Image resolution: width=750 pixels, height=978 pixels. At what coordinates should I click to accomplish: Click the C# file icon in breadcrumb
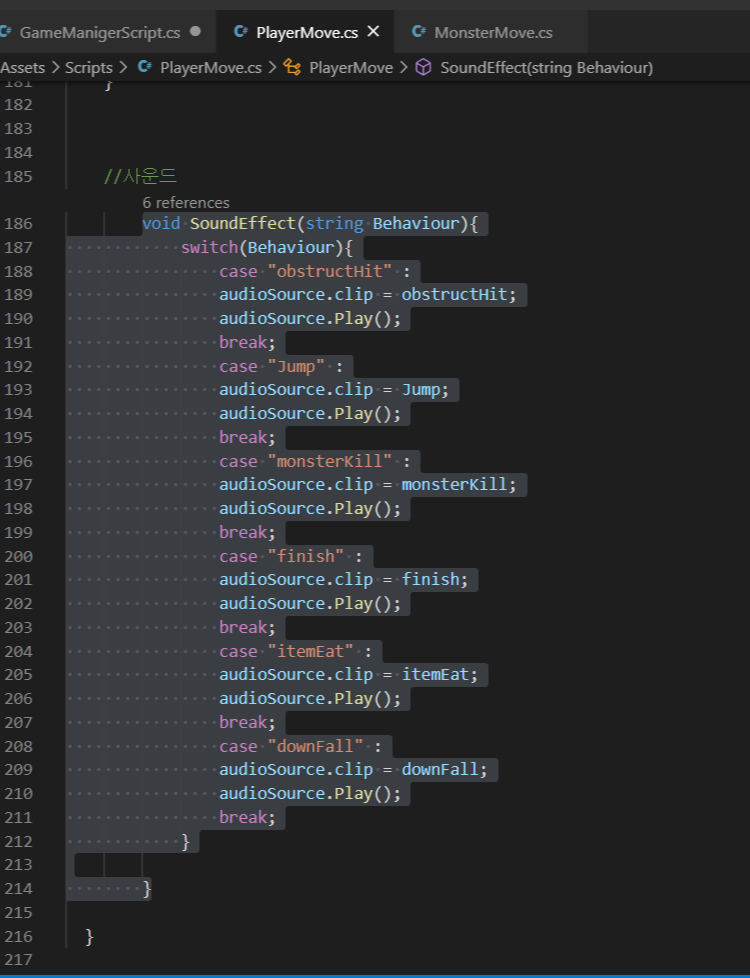pos(145,67)
